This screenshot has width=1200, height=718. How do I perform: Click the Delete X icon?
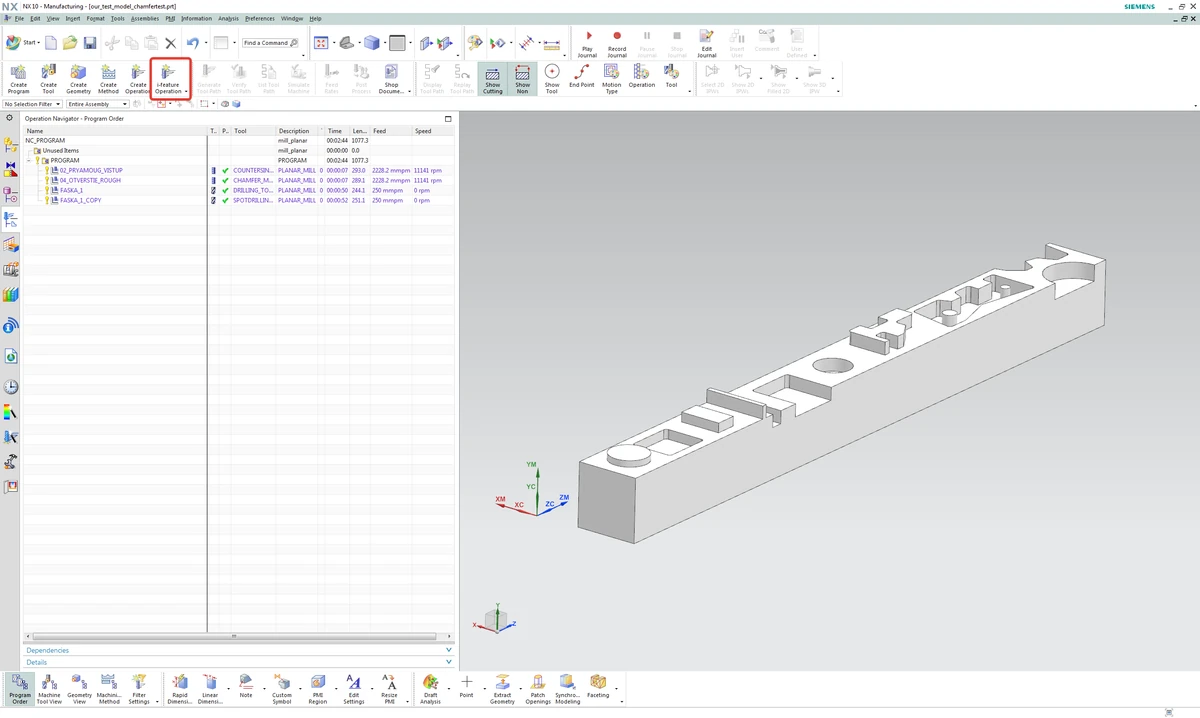[170, 43]
